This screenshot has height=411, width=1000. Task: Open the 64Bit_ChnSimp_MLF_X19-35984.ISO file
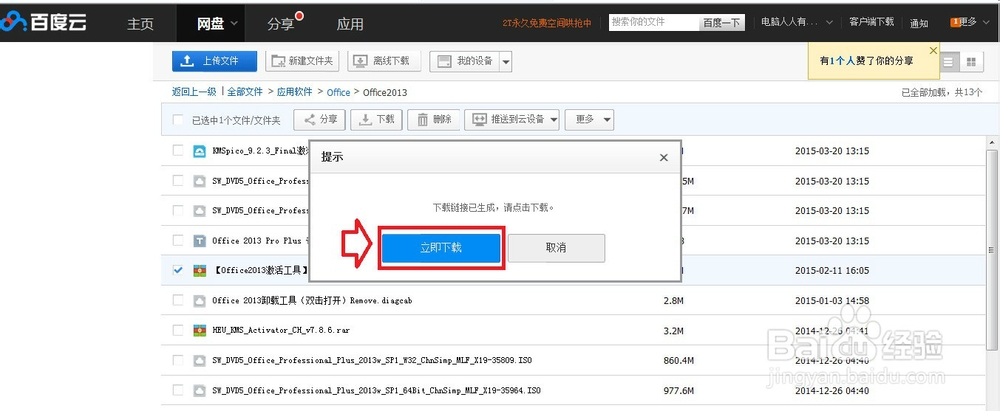(x=377, y=390)
